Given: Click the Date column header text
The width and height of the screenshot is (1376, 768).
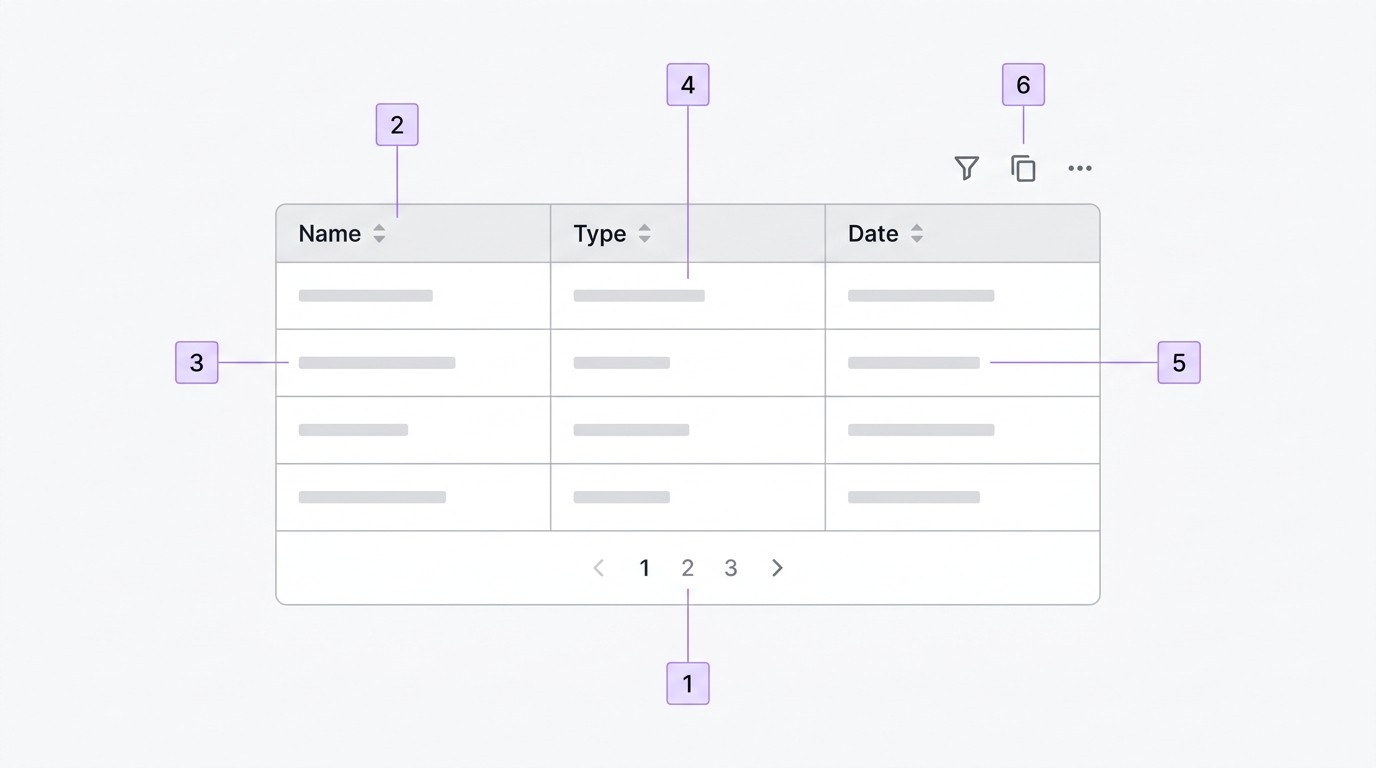Looking at the screenshot, I should coord(873,234).
